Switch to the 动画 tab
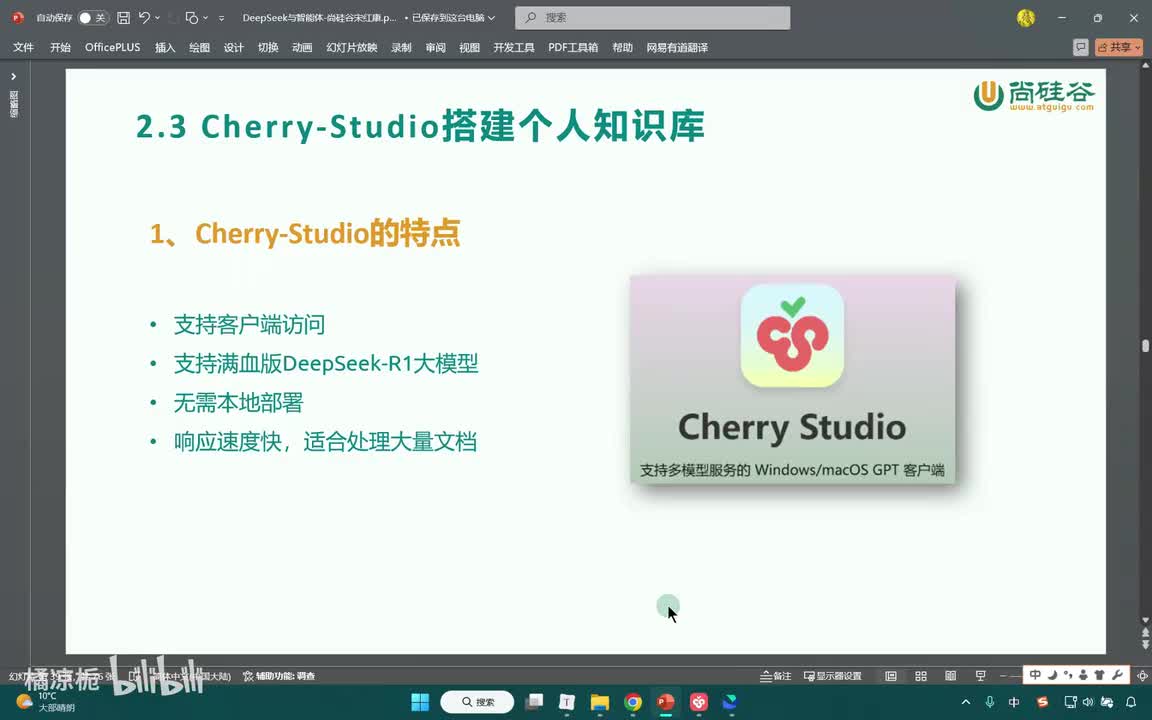1152x720 pixels. tap(302, 47)
